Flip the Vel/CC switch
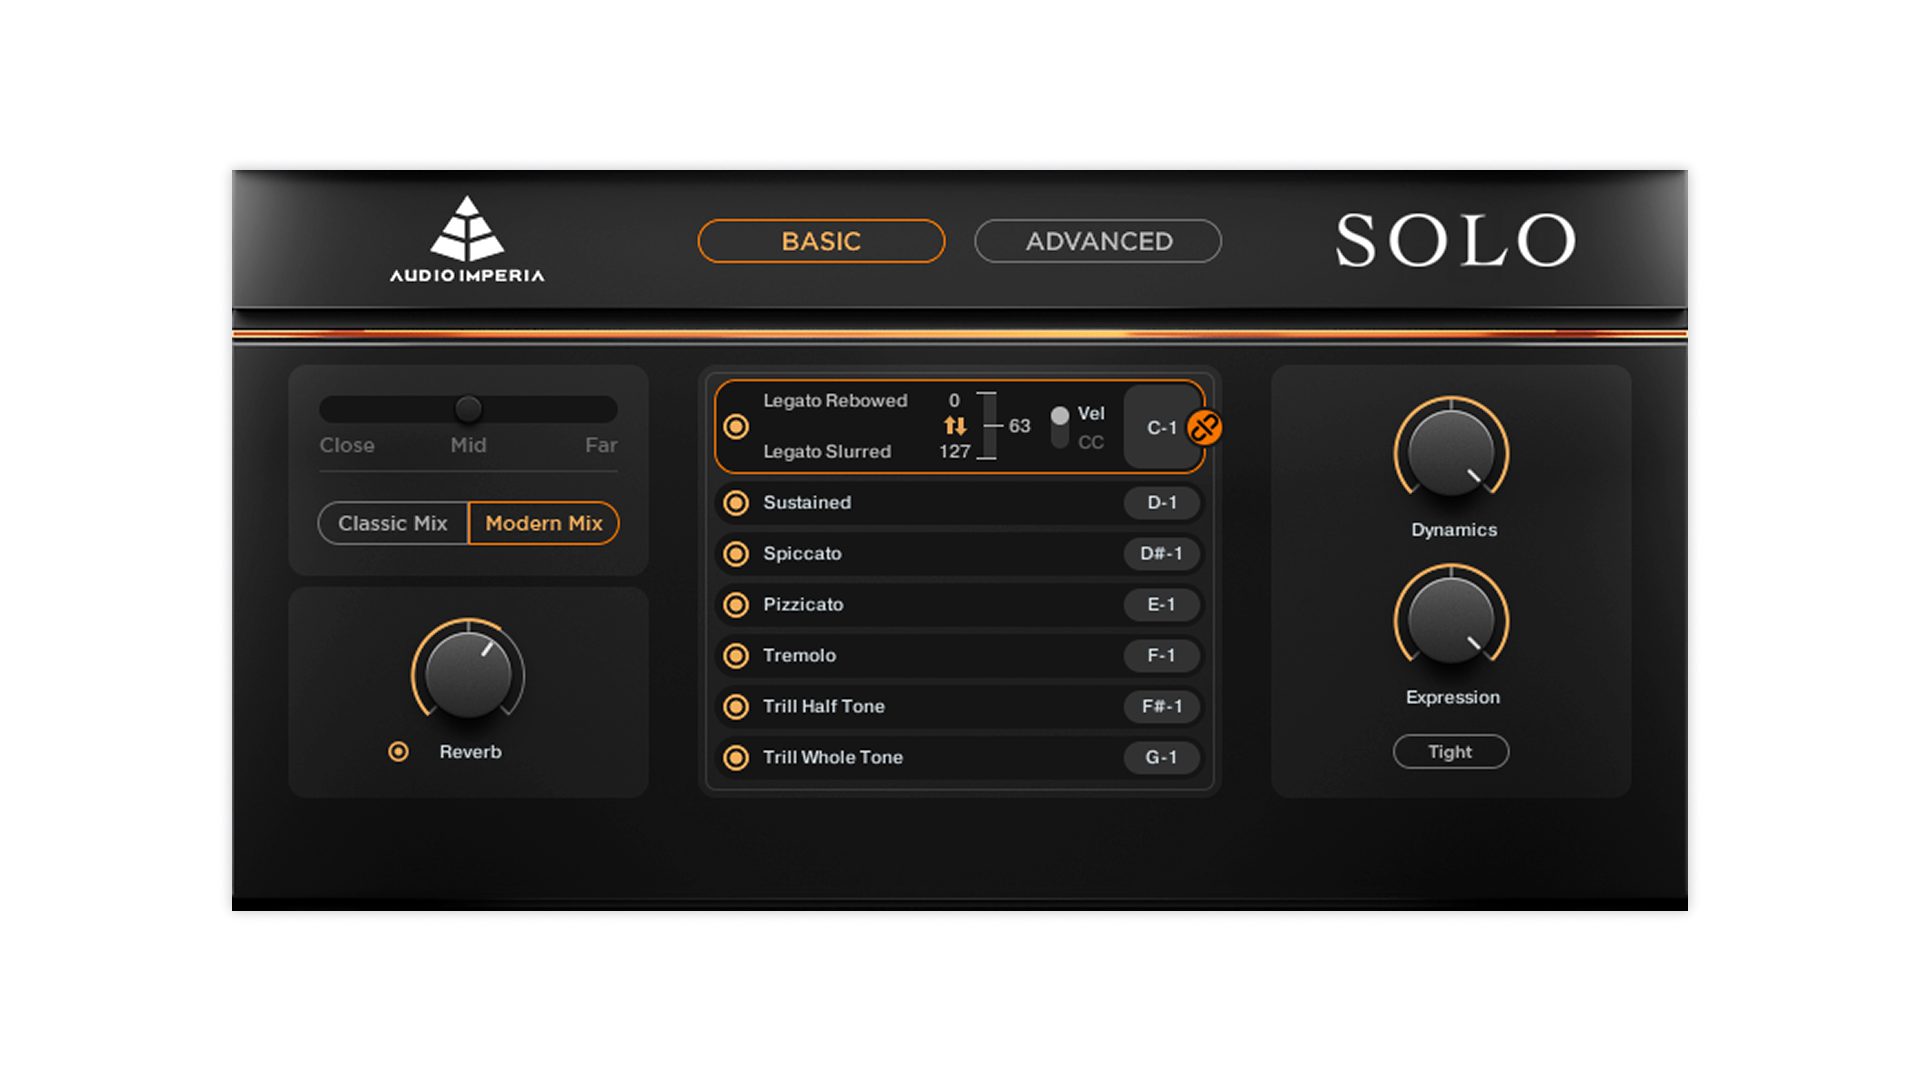Screen dimensions: 1920x1080 pos(1060,427)
